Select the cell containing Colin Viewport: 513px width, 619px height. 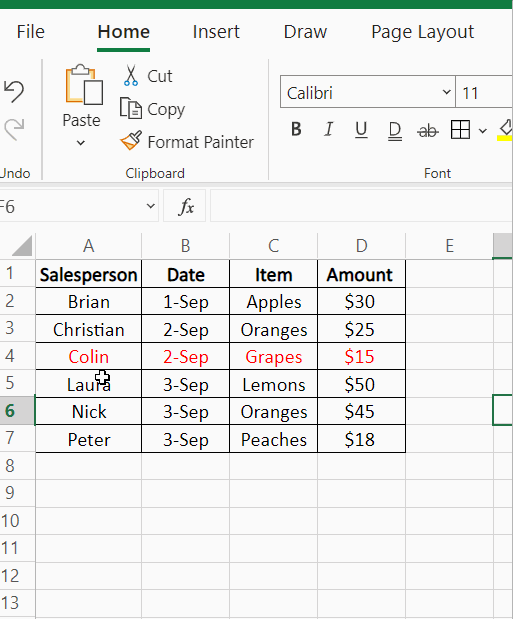88,356
